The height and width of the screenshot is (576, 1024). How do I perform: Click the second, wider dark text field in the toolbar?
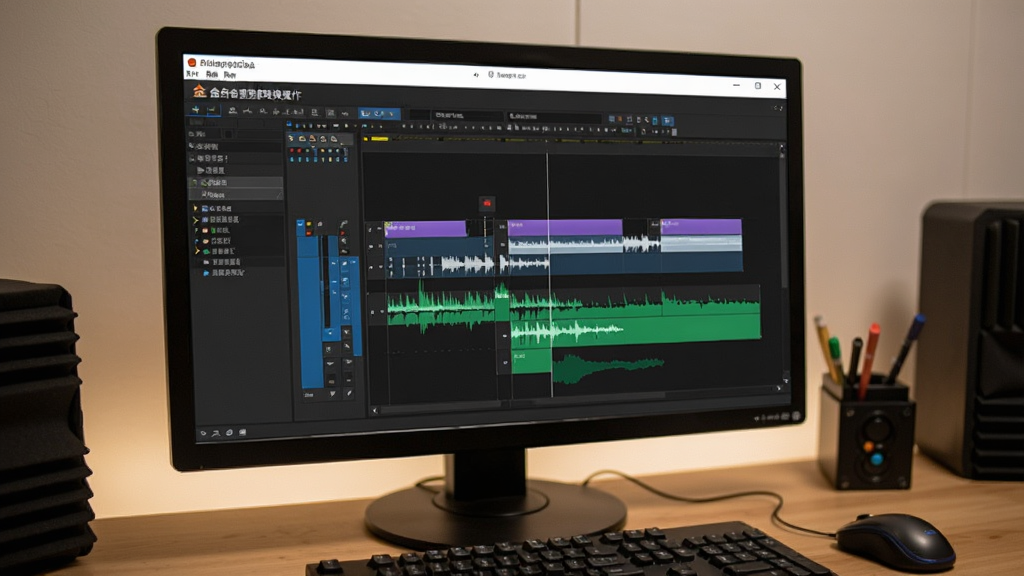tap(554, 117)
